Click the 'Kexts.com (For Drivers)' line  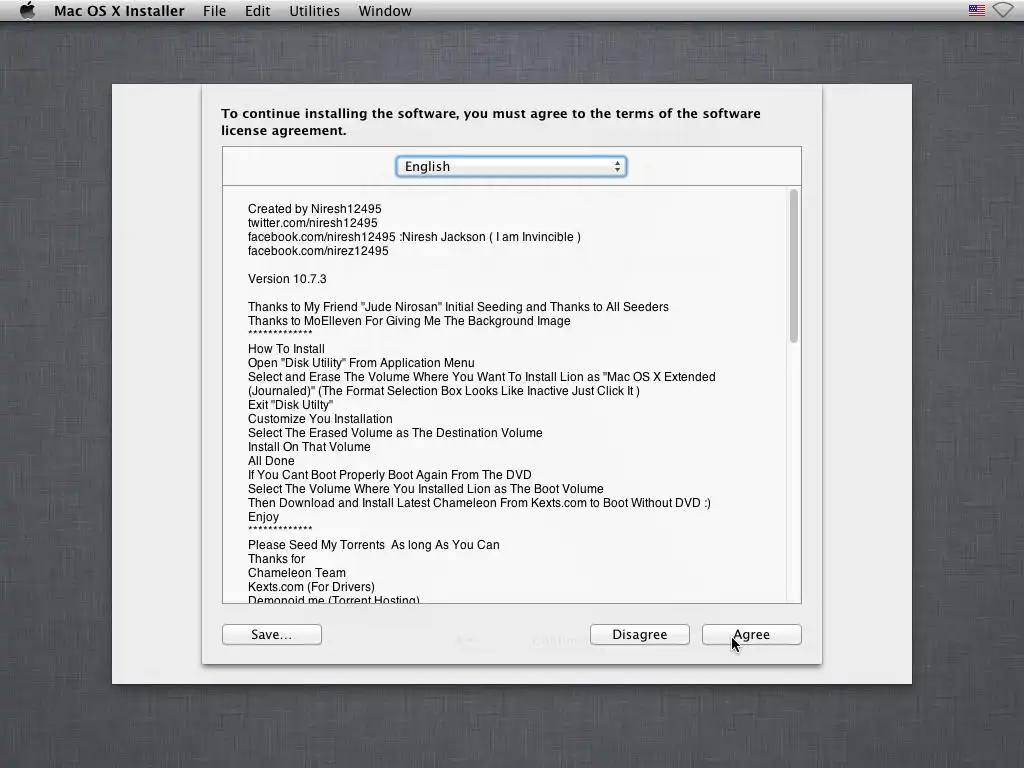[311, 586]
